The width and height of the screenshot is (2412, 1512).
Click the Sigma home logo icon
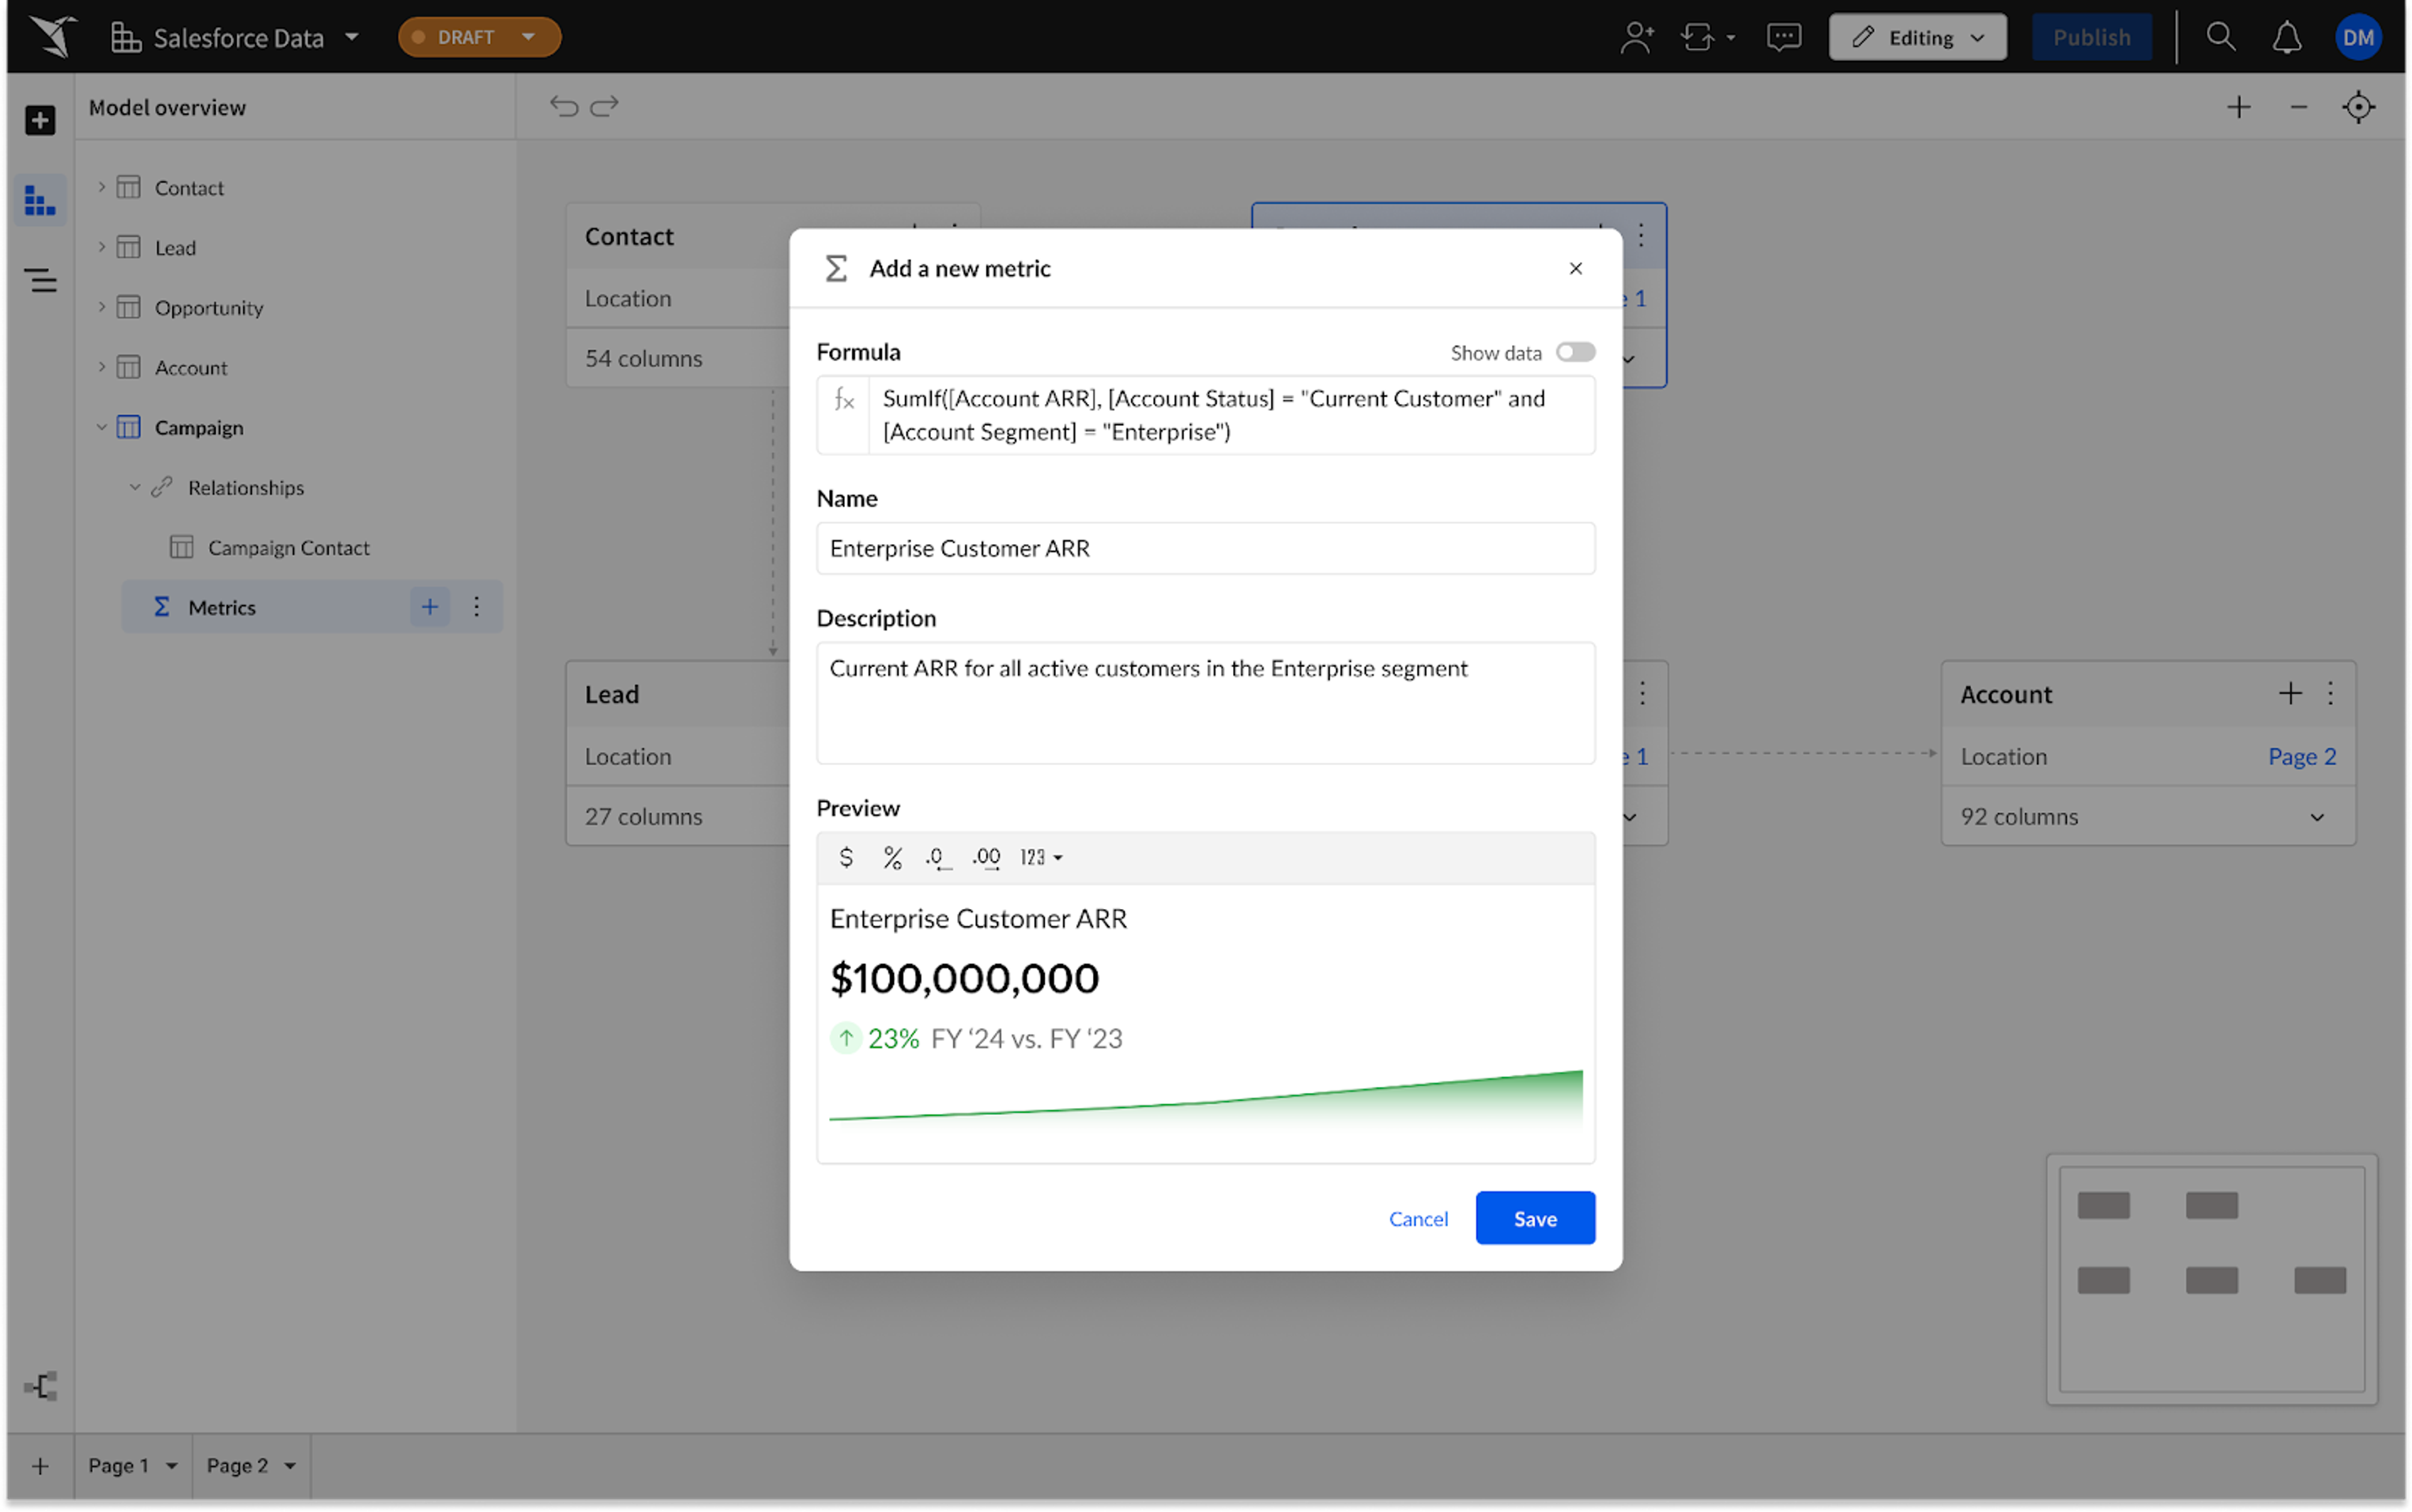pos(52,37)
